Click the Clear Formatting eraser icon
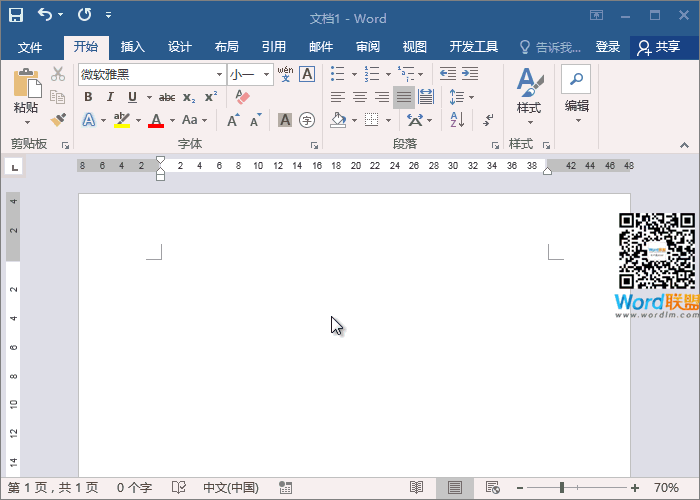700x500 pixels. [242, 97]
